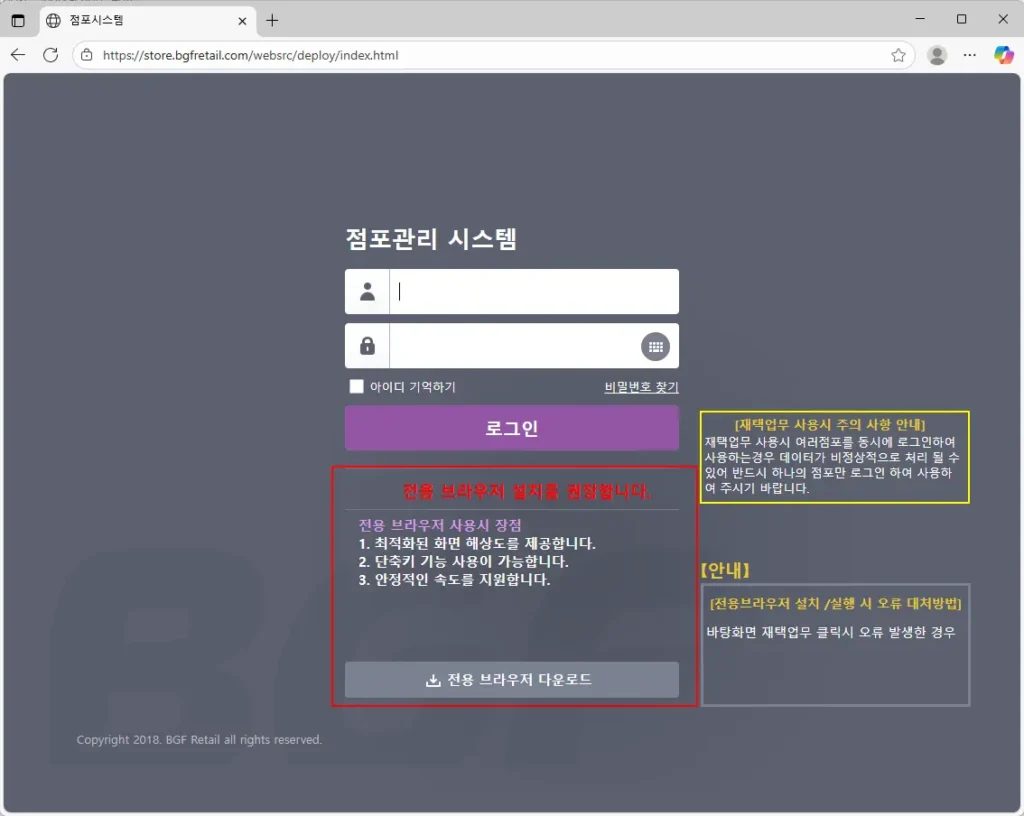Click the person icon beside the ID field

(367, 292)
